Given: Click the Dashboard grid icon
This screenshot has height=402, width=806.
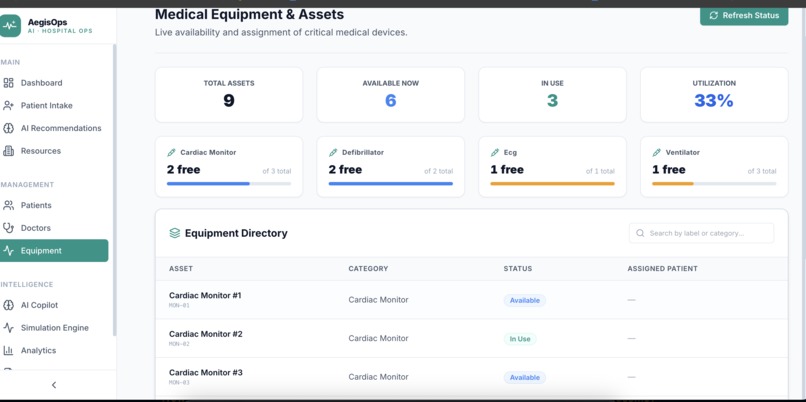Looking at the screenshot, I should pos(8,83).
